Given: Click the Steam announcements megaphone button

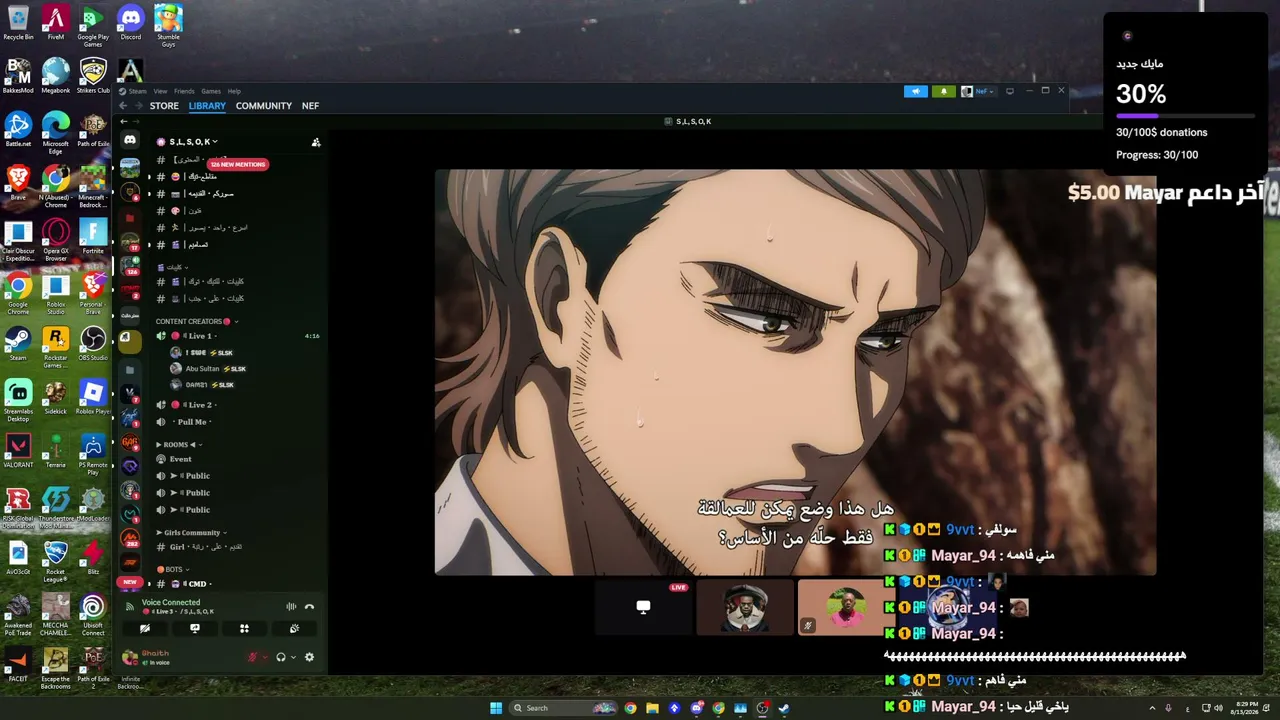Looking at the screenshot, I should pos(916,91).
